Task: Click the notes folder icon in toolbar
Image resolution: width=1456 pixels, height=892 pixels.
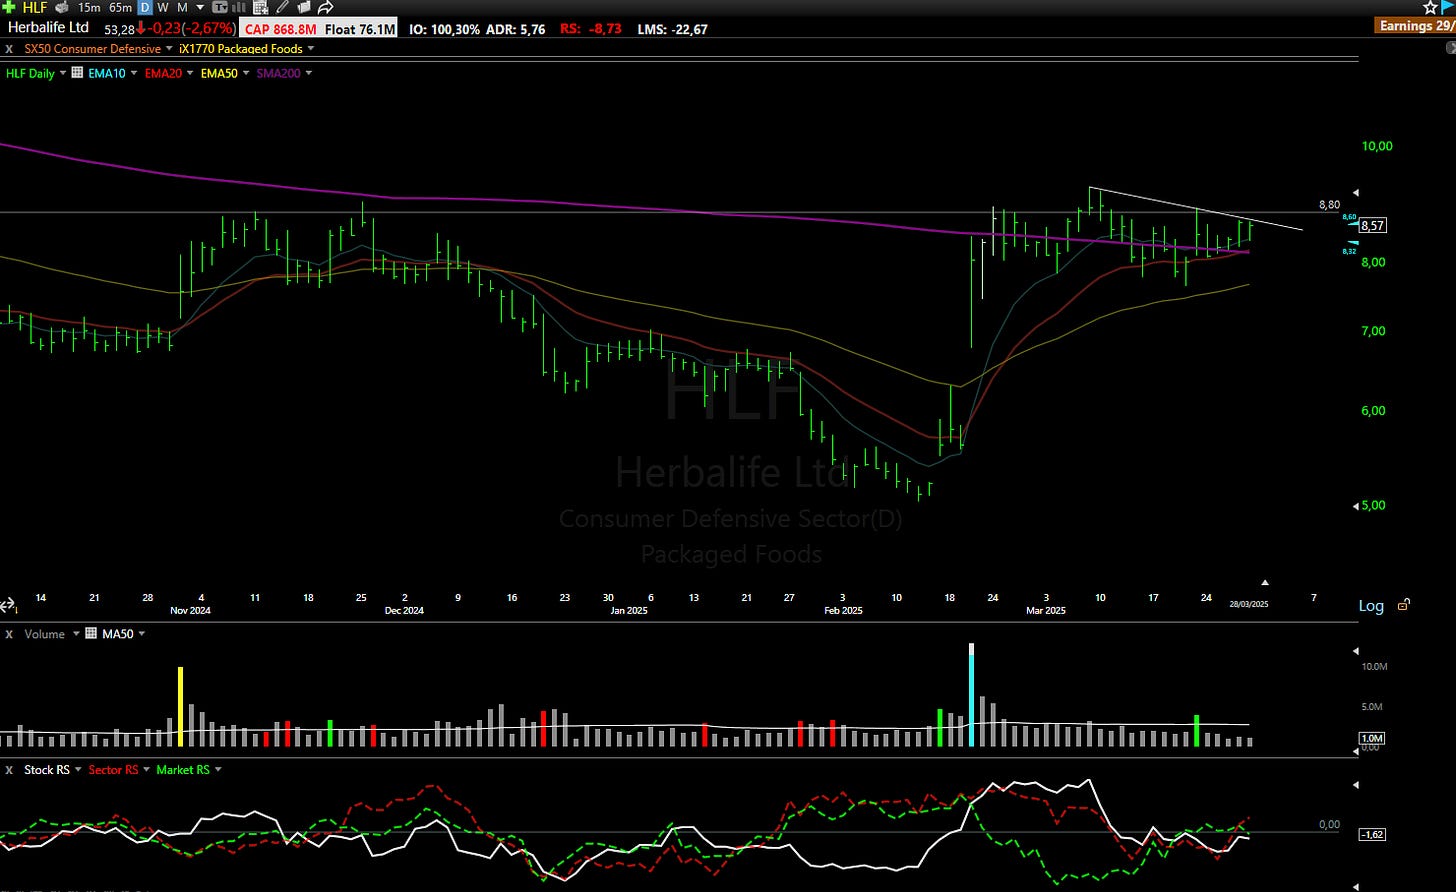Action: (304, 7)
